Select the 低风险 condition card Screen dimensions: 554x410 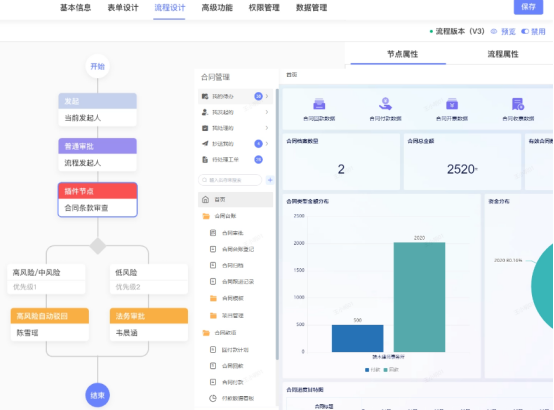point(149,279)
